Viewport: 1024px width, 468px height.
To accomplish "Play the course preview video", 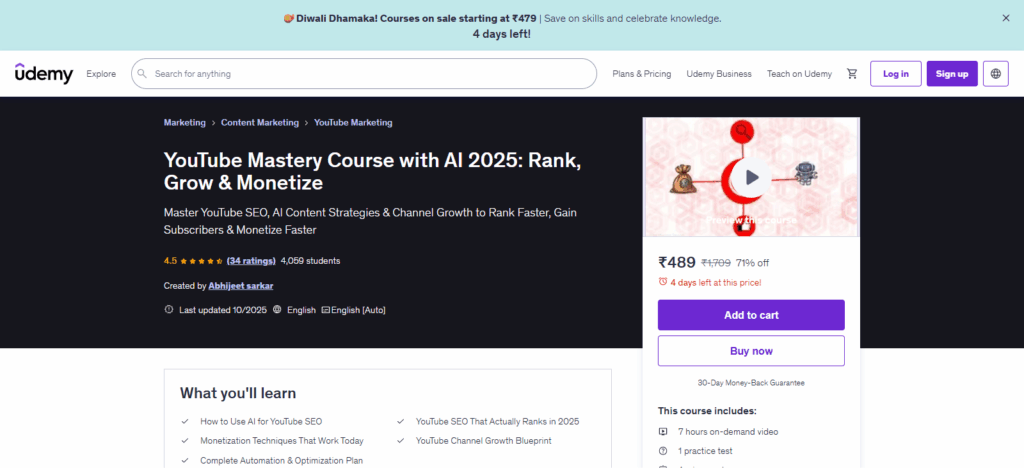I will tap(751, 178).
